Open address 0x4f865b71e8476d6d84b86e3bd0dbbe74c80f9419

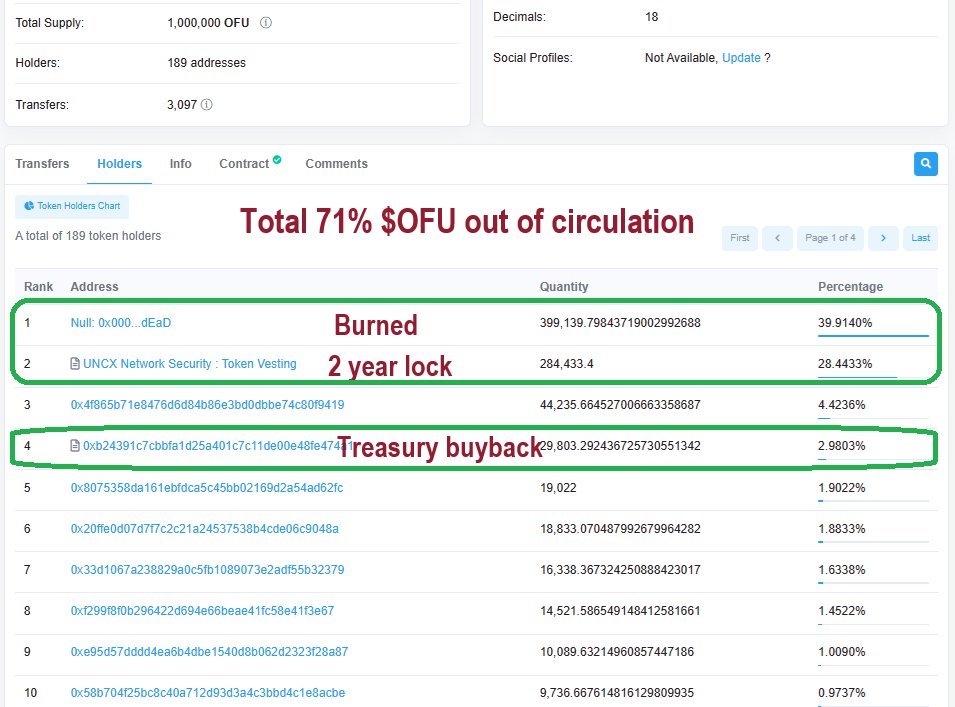click(x=207, y=405)
